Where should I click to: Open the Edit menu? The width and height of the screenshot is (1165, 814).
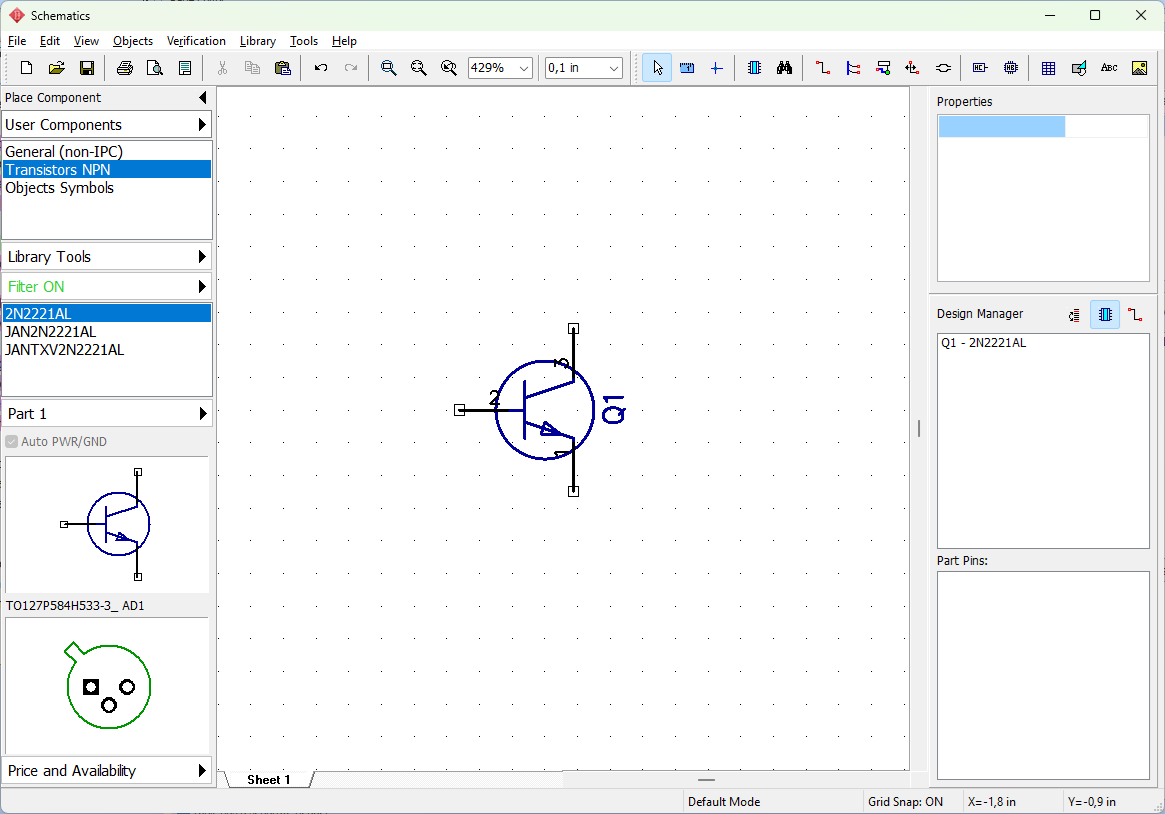(x=50, y=41)
